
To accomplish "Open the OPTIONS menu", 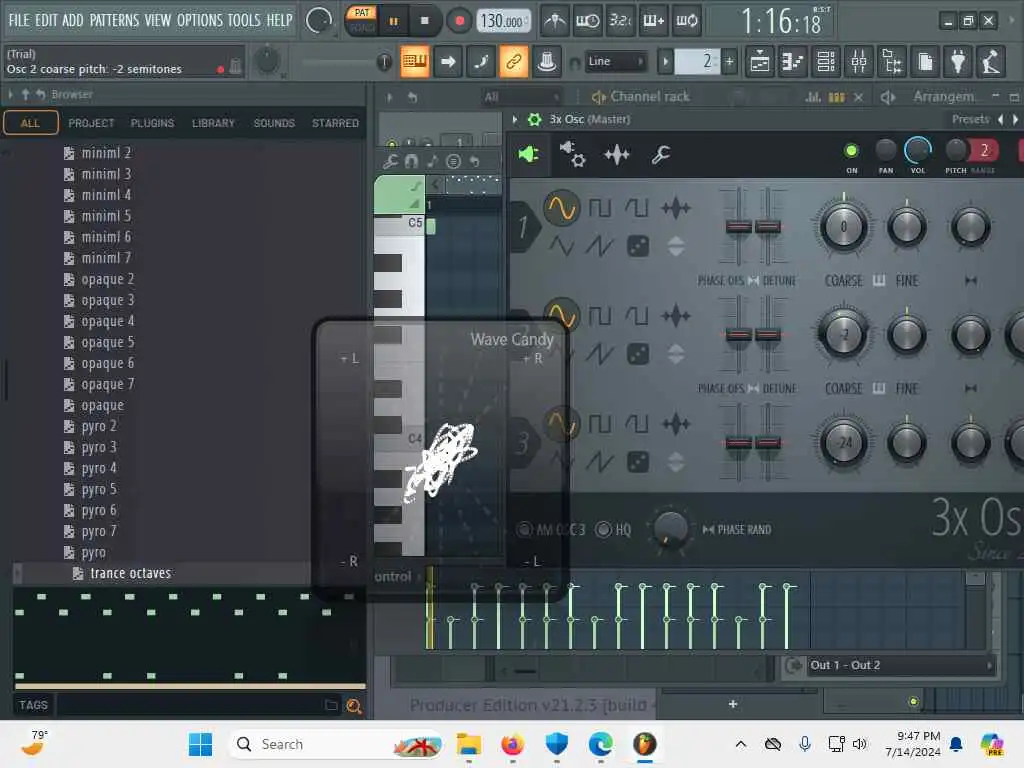I will (x=200, y=20).
